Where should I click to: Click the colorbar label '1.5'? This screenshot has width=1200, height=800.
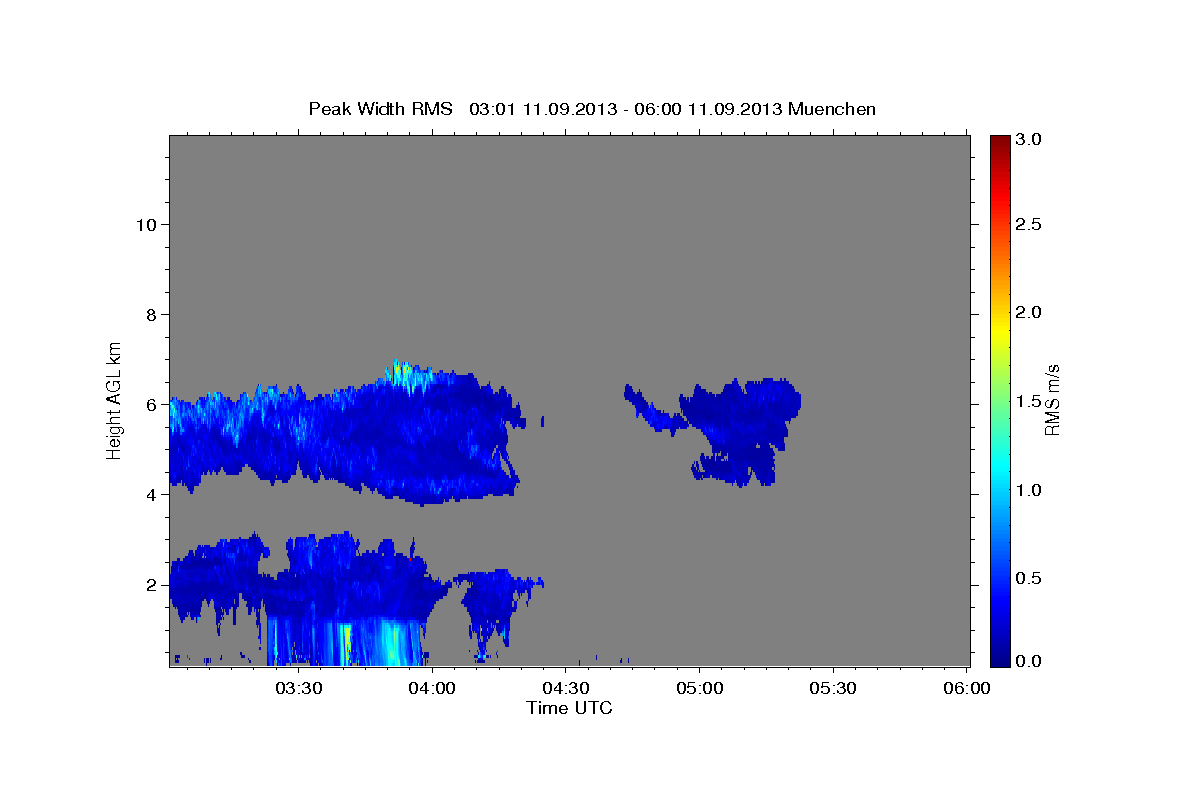coord(1028,401)
